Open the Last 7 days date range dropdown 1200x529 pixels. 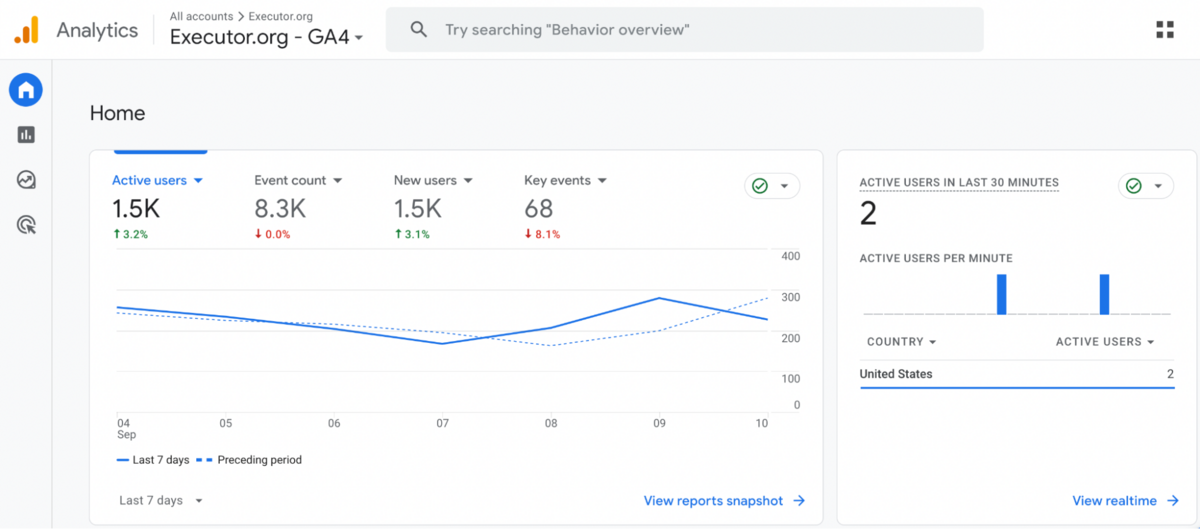(161, 500)
